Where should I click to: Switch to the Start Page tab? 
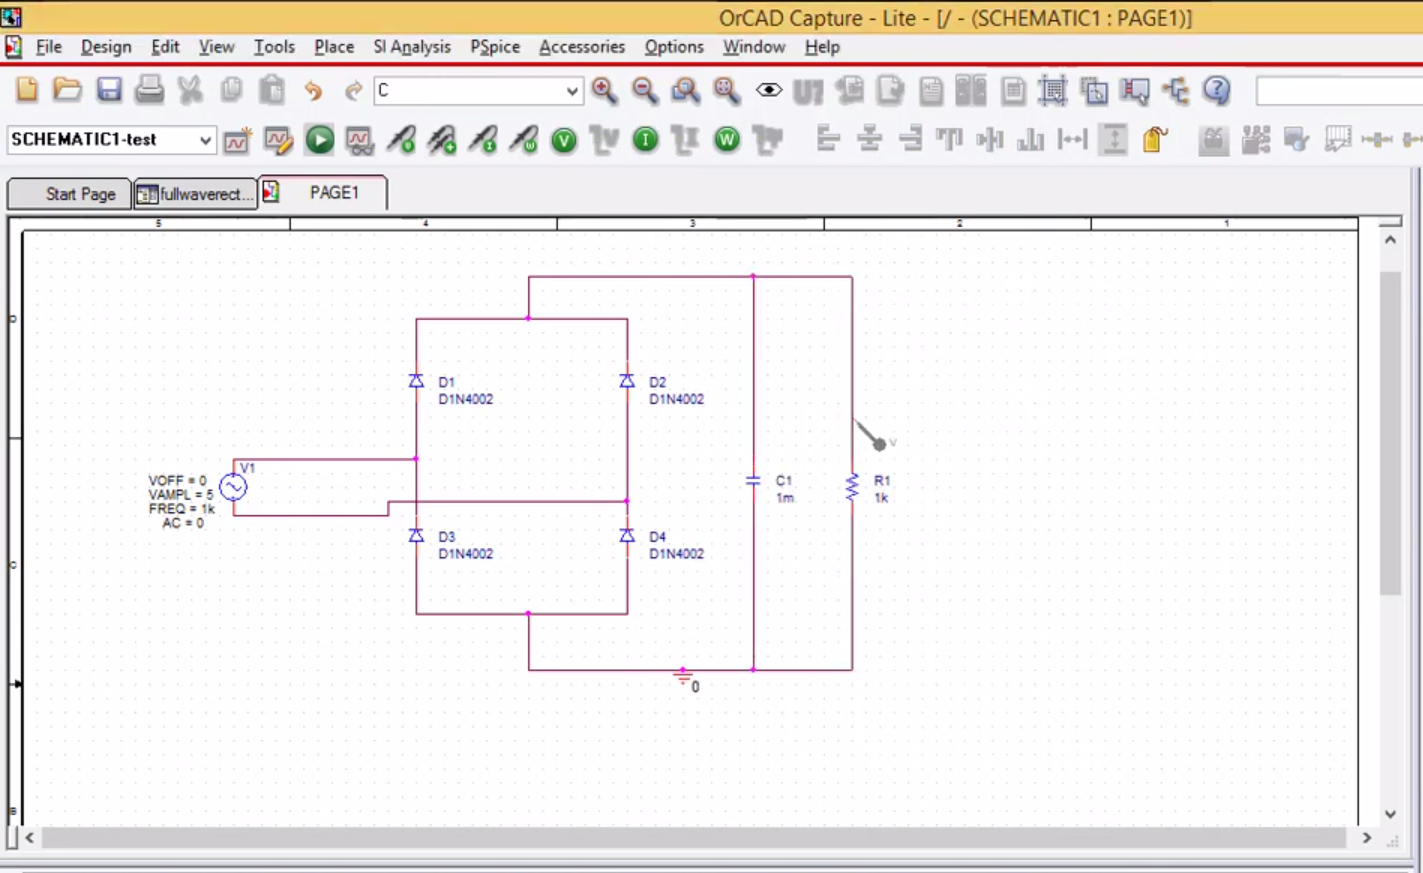click(69, 194)
